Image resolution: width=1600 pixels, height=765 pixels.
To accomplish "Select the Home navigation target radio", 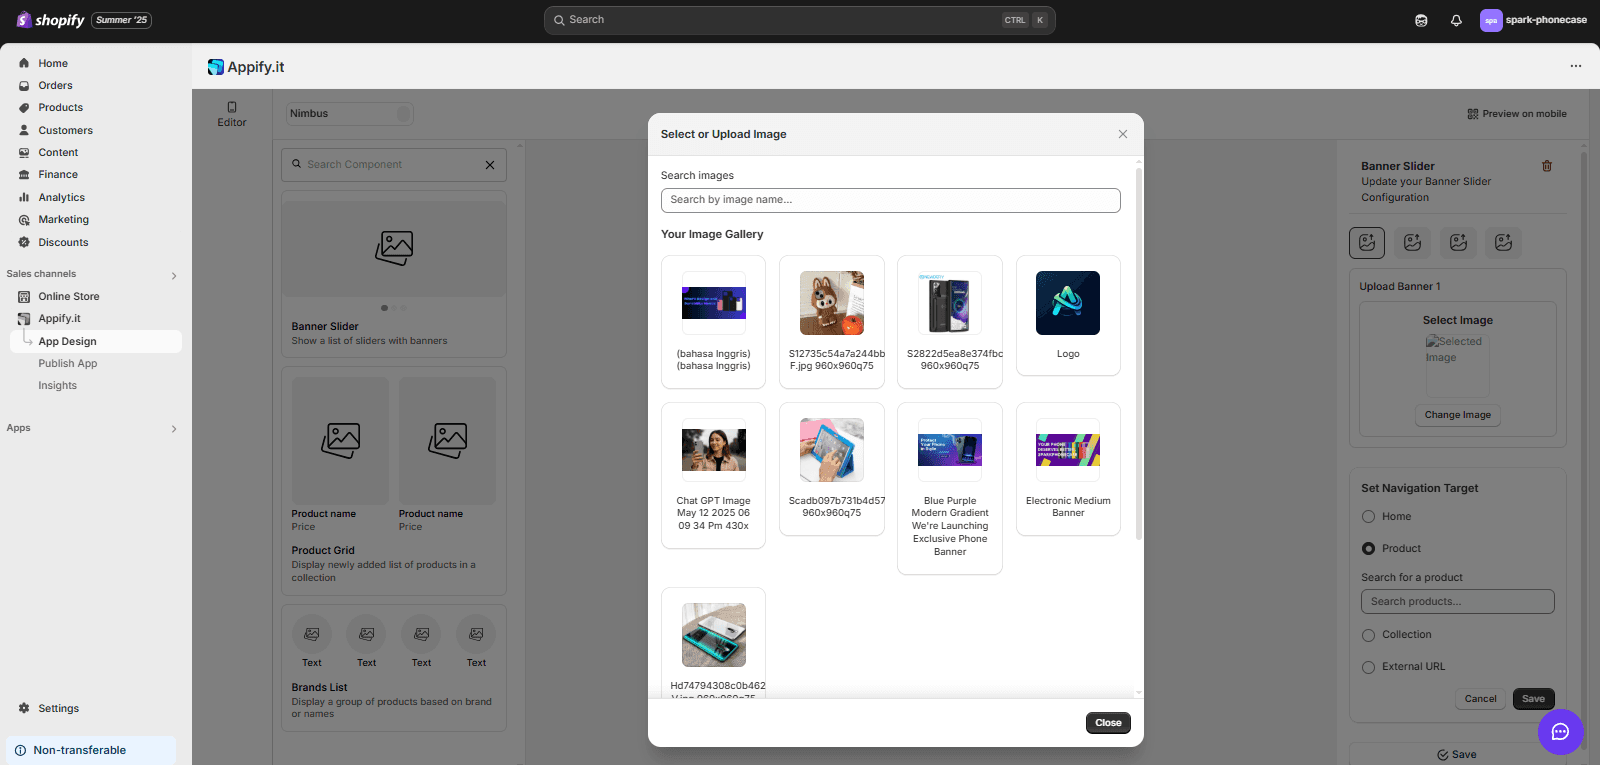I will pyautogui.click(x=1369, y=517).
